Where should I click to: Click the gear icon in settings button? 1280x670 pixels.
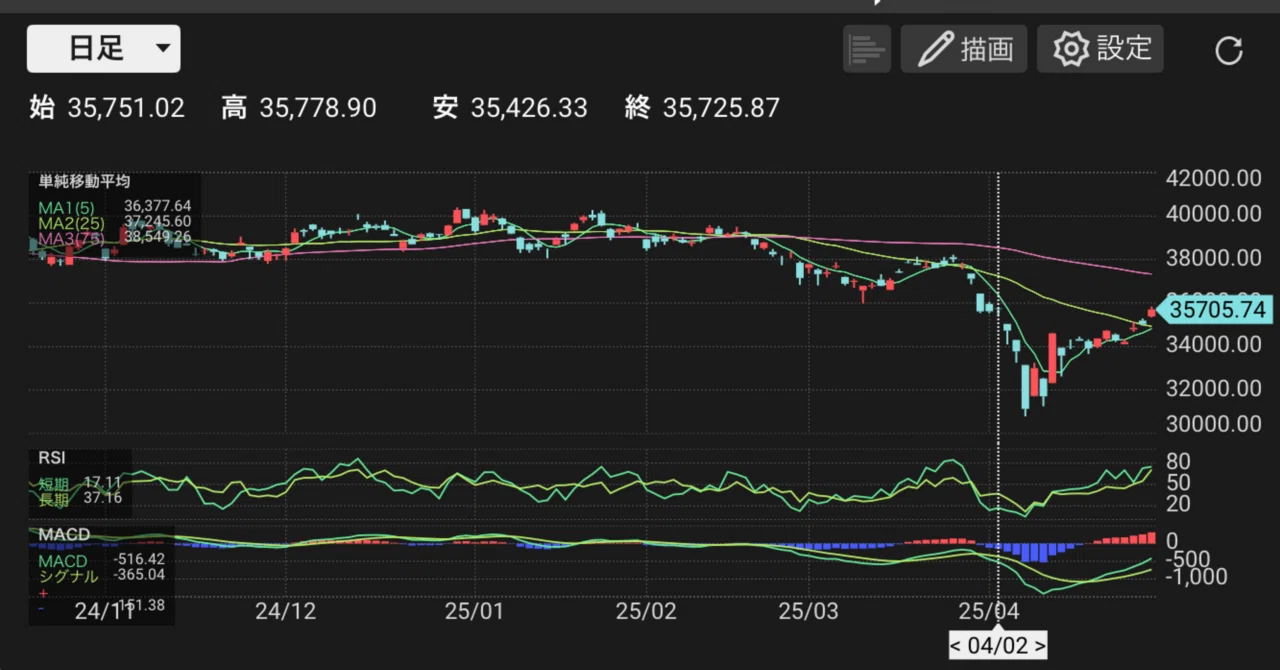coord(1071,49)
